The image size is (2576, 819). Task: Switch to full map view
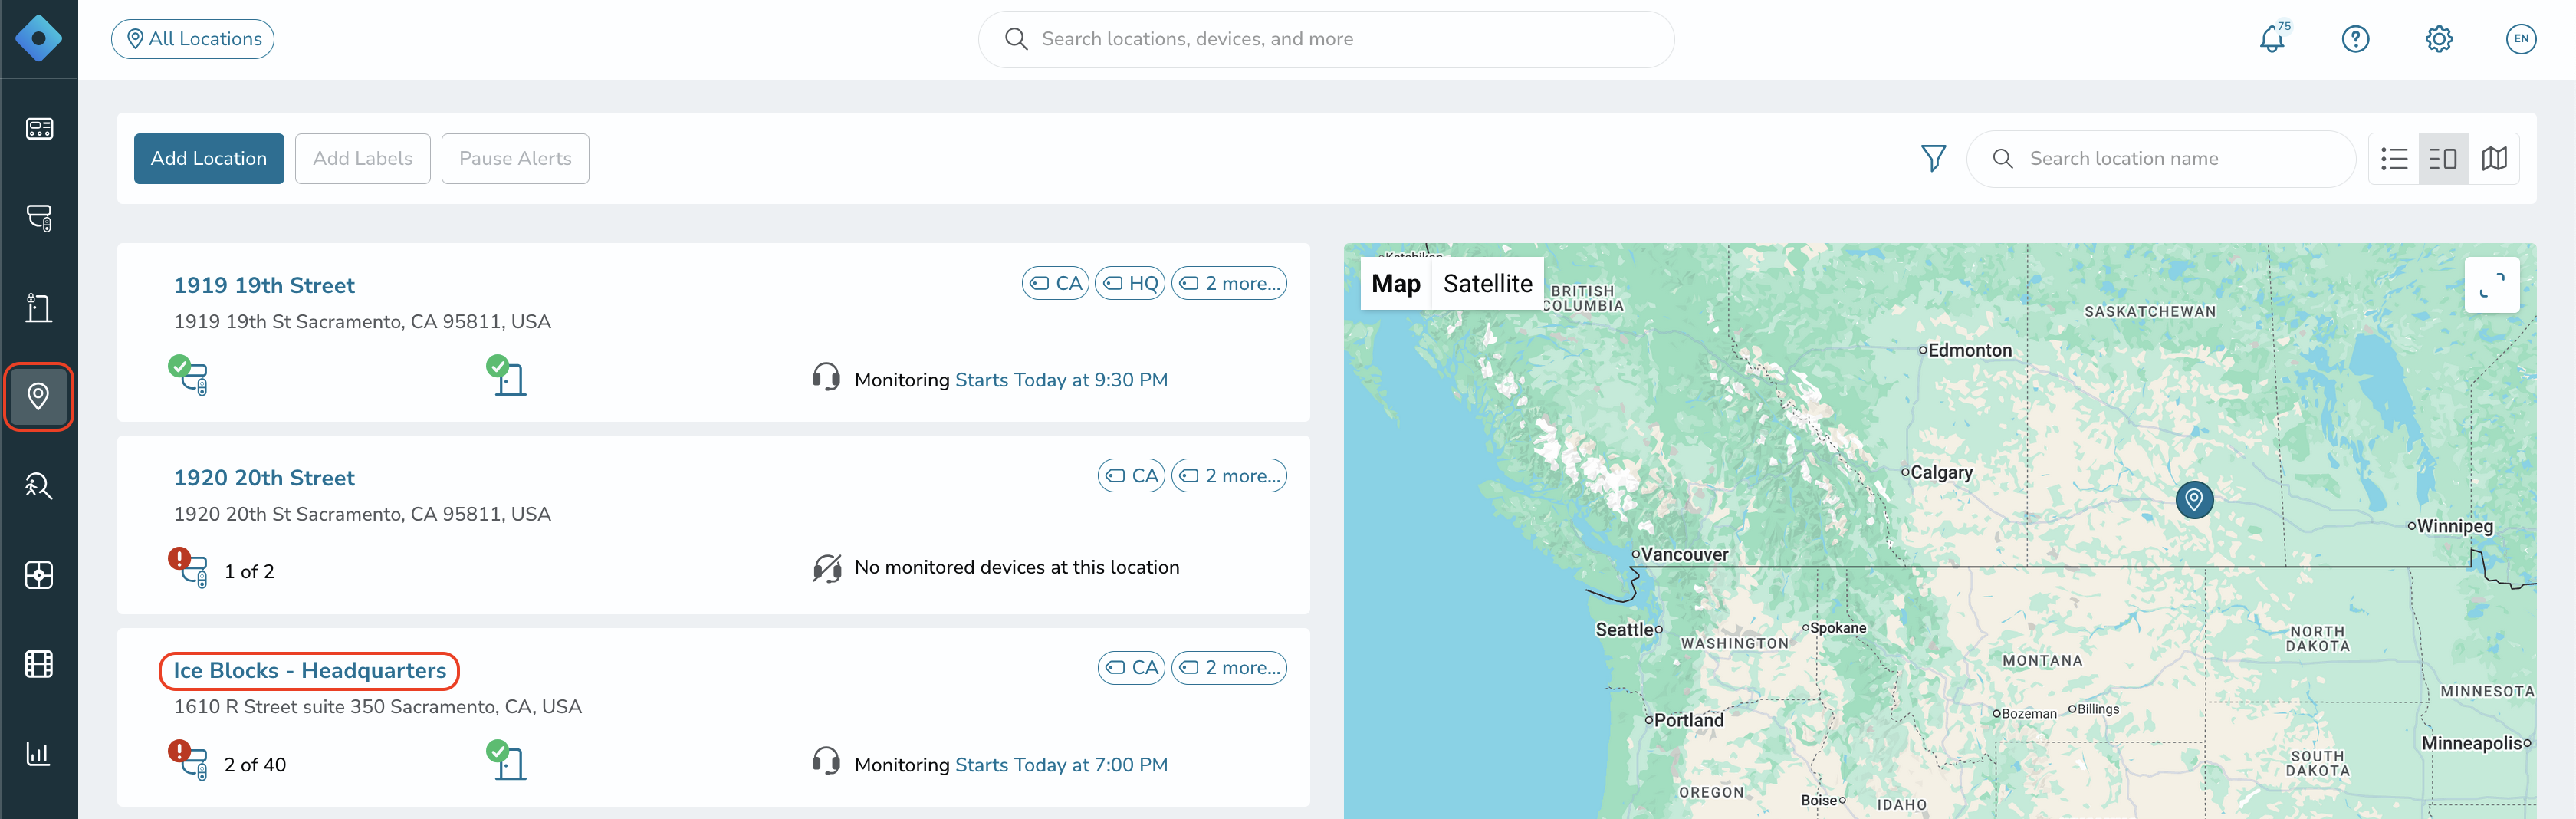point(2494,159)
